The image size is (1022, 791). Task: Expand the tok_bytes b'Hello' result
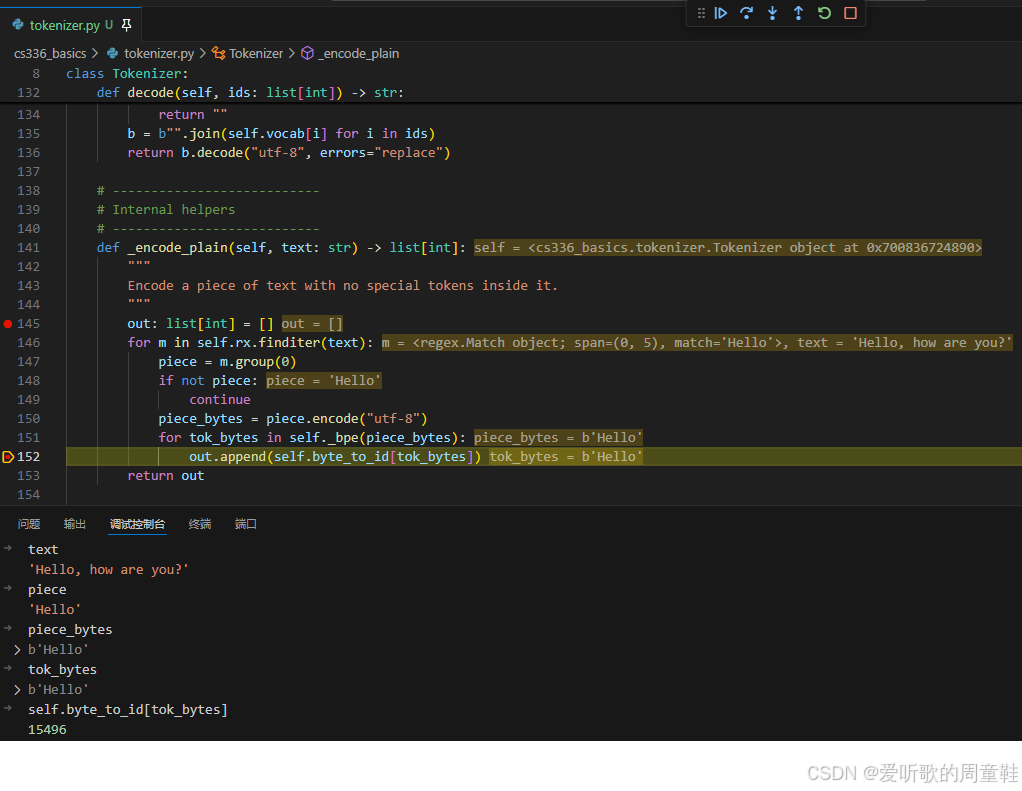[x=17, y=689]
